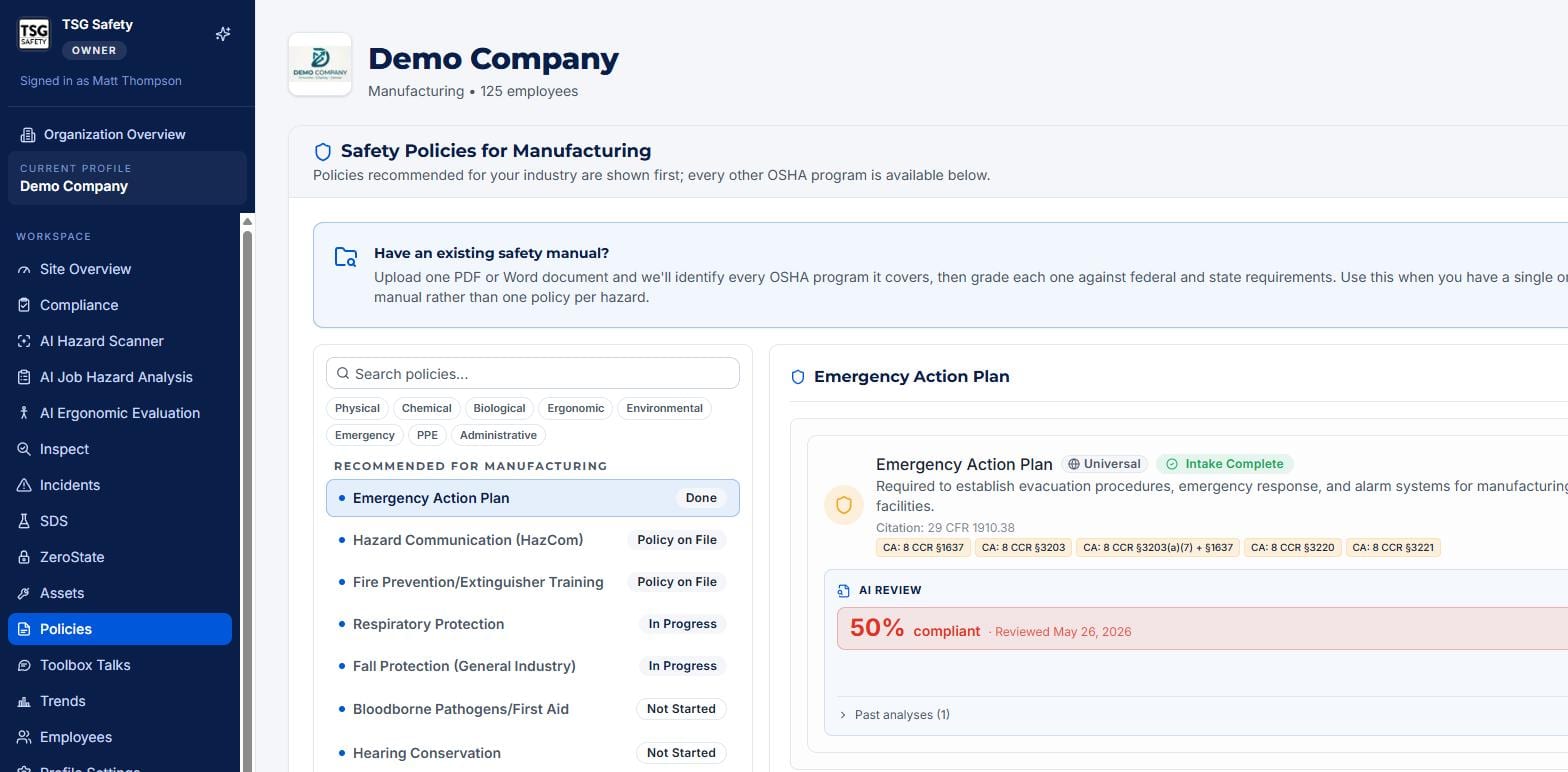Screen dimensions: 1568x772
Task: Filter policies by Emergency
Action: click(365, 435)
